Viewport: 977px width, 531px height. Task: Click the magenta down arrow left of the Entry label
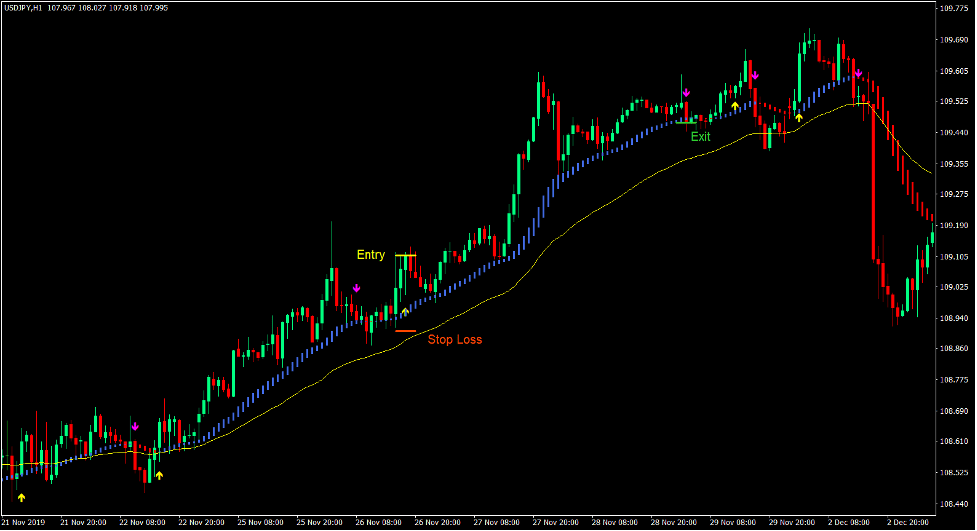tap(356, 288)
